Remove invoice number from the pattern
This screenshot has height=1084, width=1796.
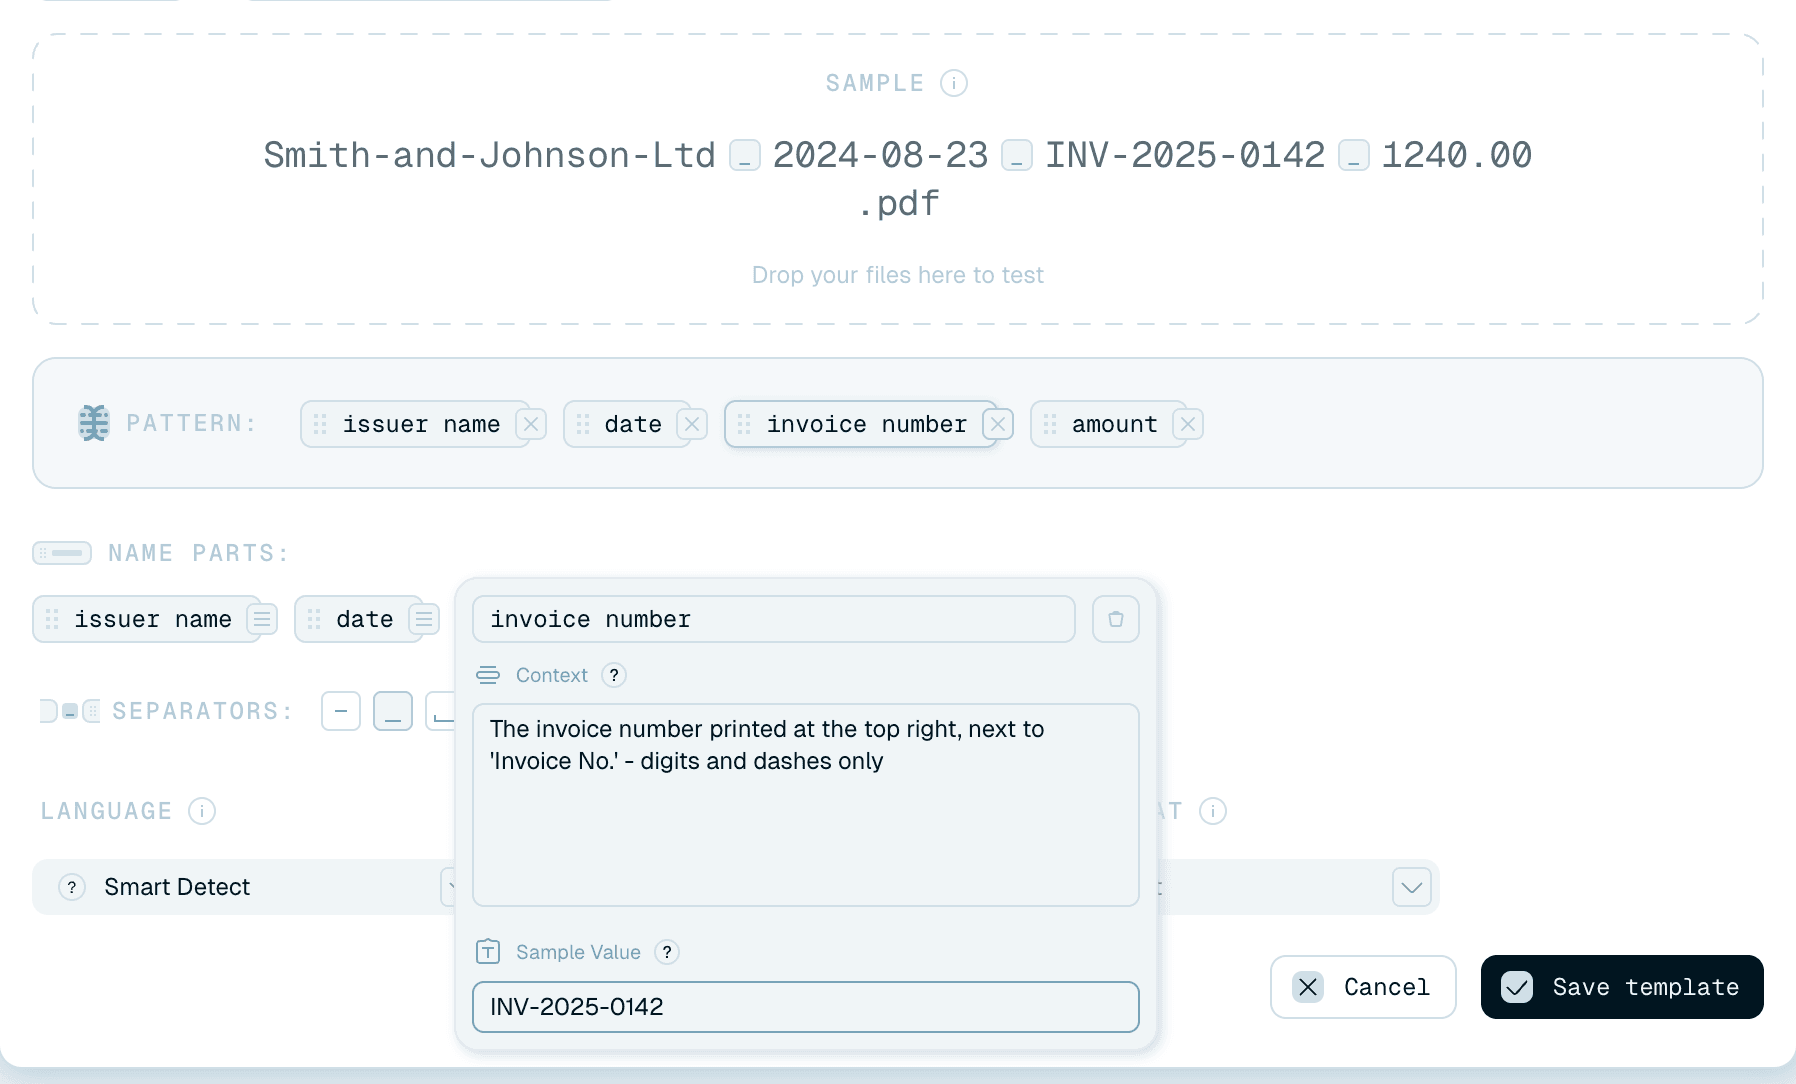tap(998, 424)
